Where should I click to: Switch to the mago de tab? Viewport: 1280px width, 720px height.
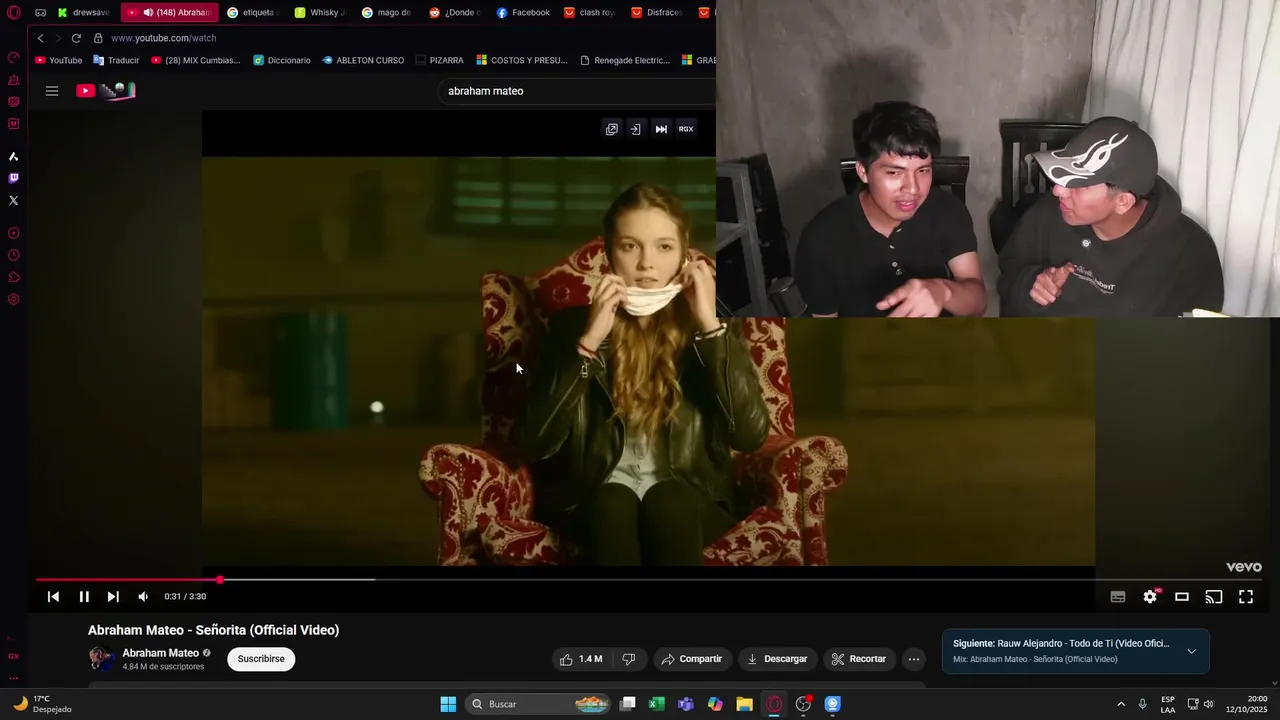coord(387,13)
